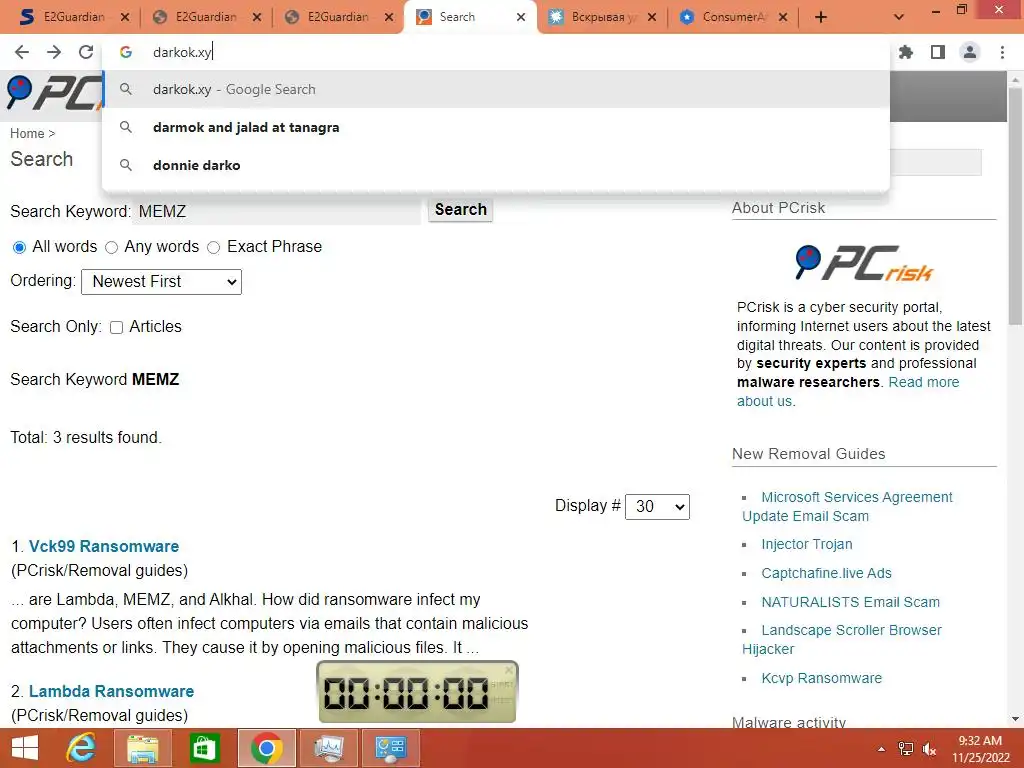The width and height of the screenshot is (1024, 768).
Task: Click the scrollbar down arrow
Action: 1015,719
